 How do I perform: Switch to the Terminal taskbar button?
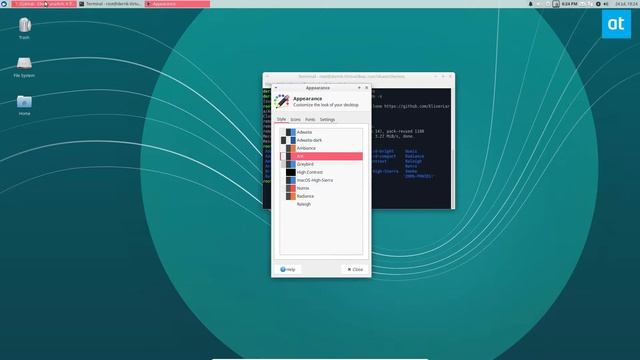pyautogui.click(x=110, y=4)
